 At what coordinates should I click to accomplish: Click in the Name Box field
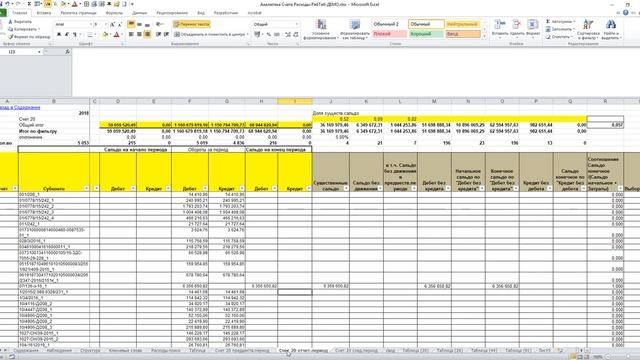coord(19,52)
